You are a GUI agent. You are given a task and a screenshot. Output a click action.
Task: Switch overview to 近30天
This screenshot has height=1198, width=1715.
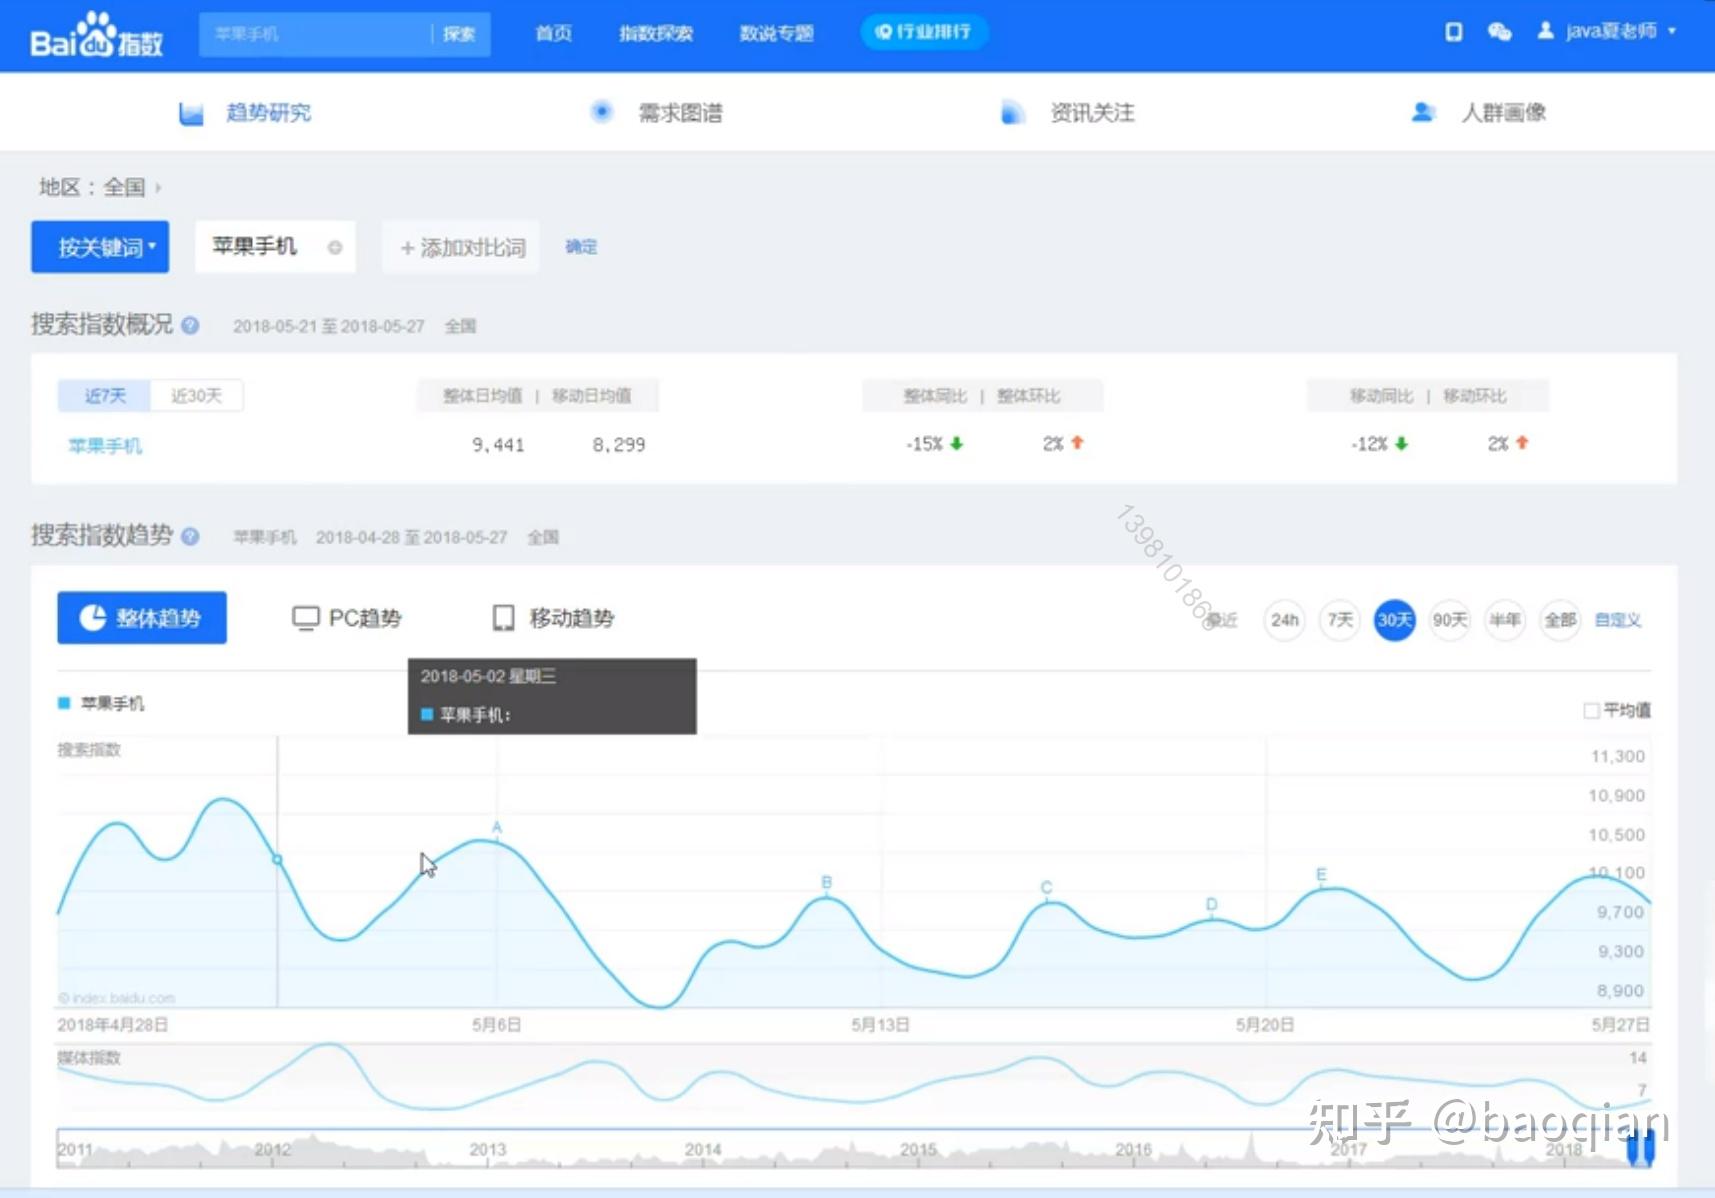(196, 396)
